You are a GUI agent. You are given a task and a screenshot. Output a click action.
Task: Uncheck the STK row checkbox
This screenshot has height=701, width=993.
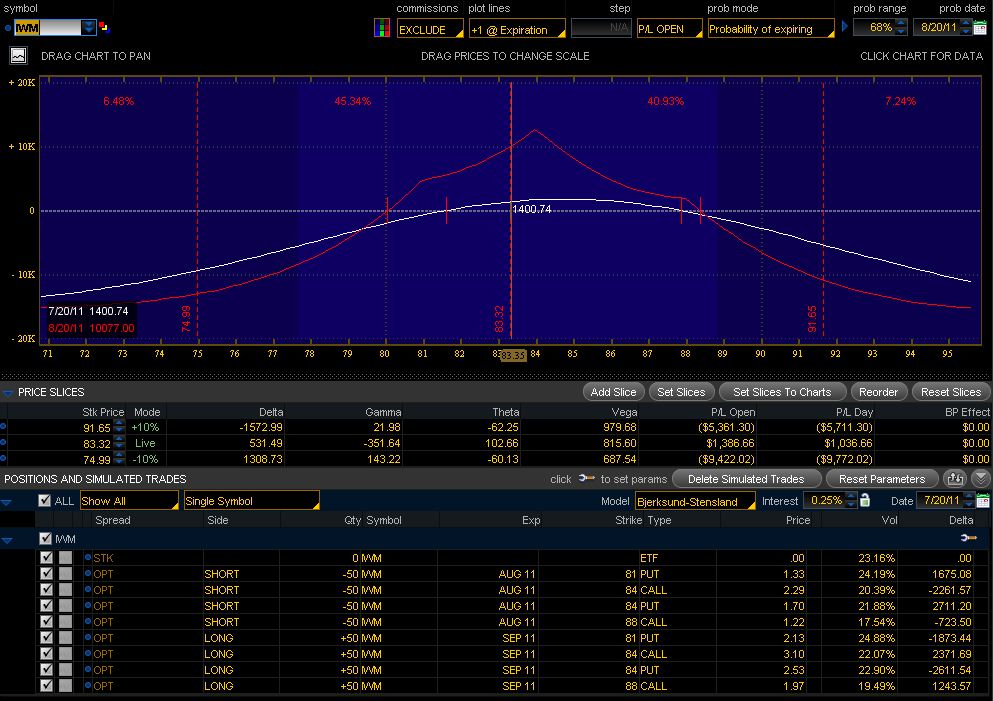(46, 557)
